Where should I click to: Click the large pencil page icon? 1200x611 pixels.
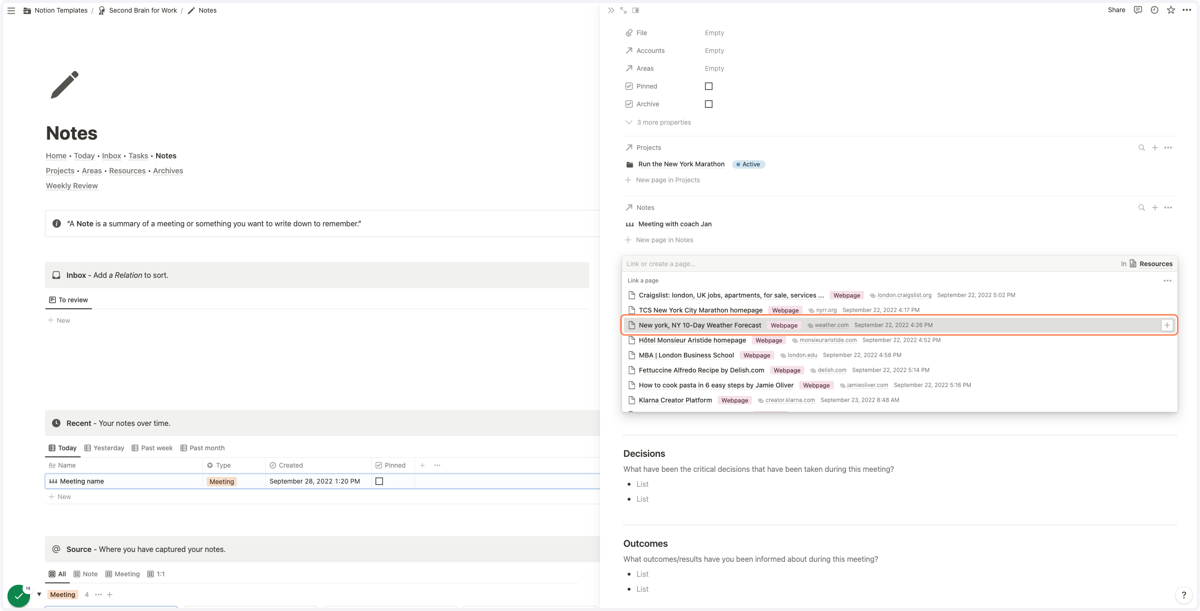pos(65,85)
